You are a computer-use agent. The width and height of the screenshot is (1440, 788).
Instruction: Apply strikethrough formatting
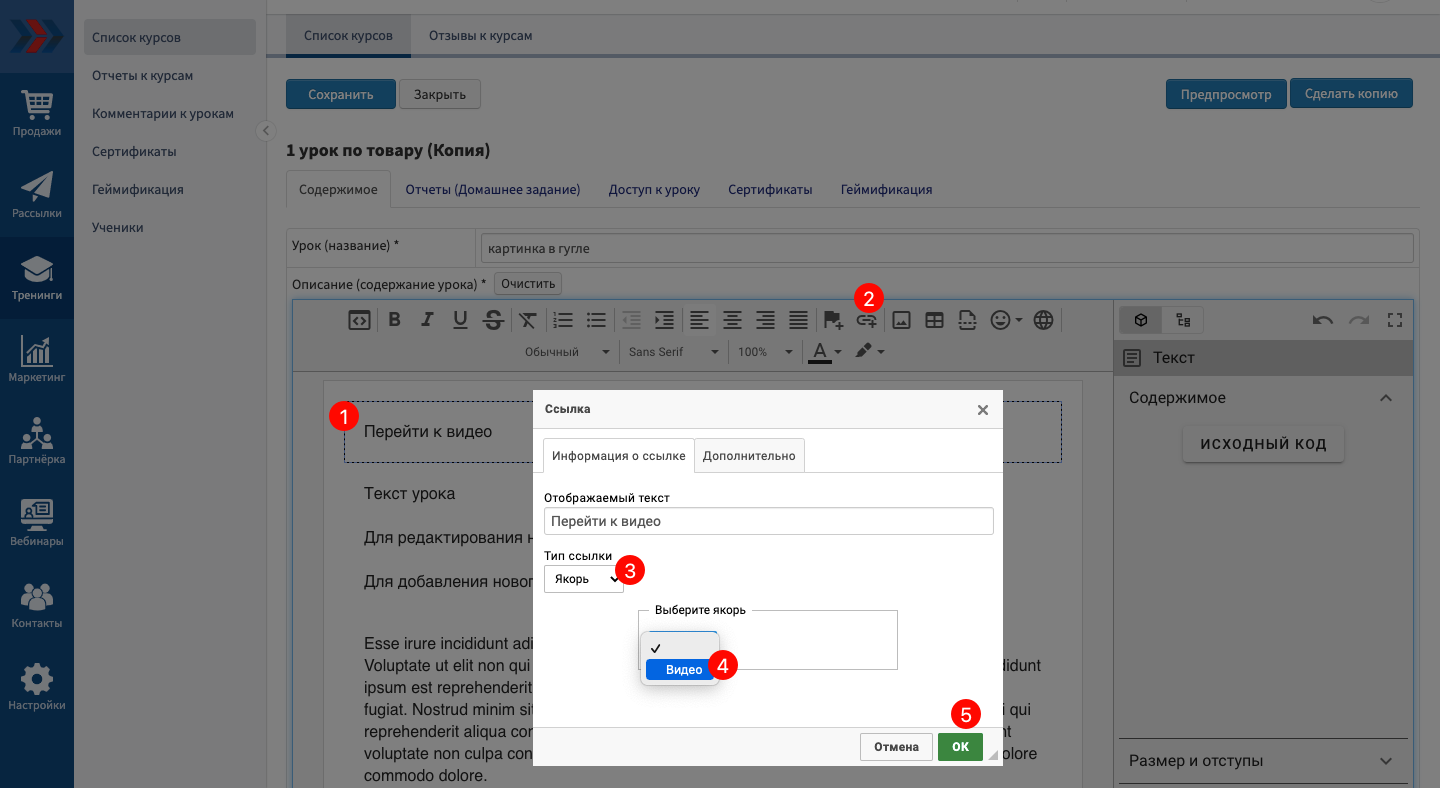(x=493, y=320)
